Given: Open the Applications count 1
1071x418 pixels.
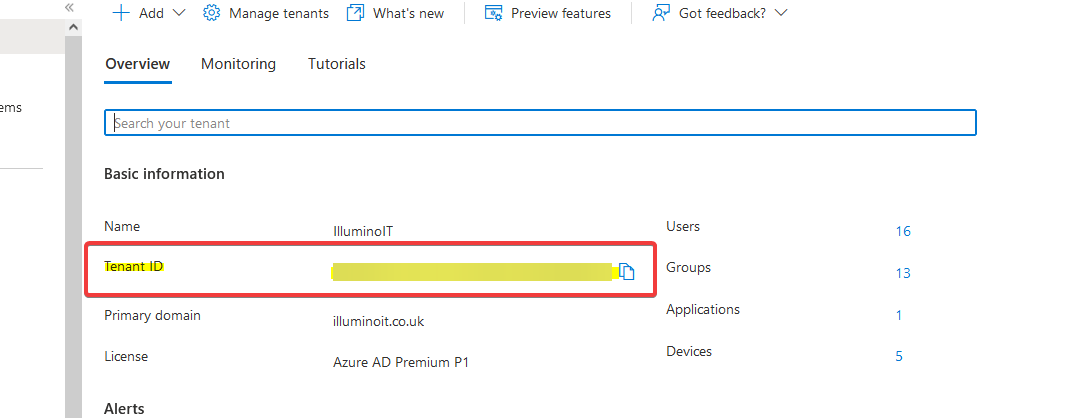Looking at the screenshot, I should 899,315.
